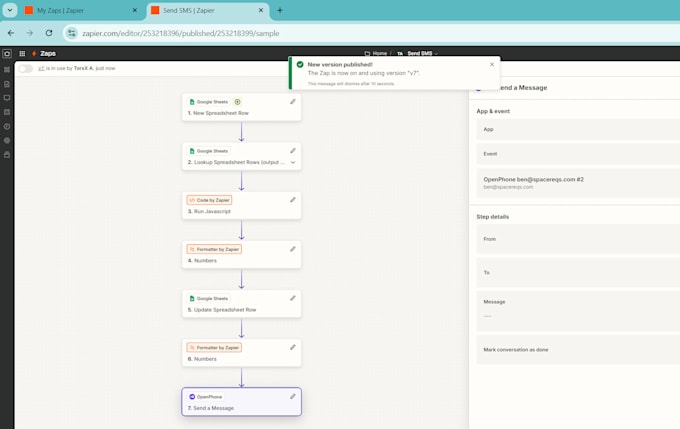
Task: Close the My Zaps | Zapier tab
Action: (x=135, y=10)
